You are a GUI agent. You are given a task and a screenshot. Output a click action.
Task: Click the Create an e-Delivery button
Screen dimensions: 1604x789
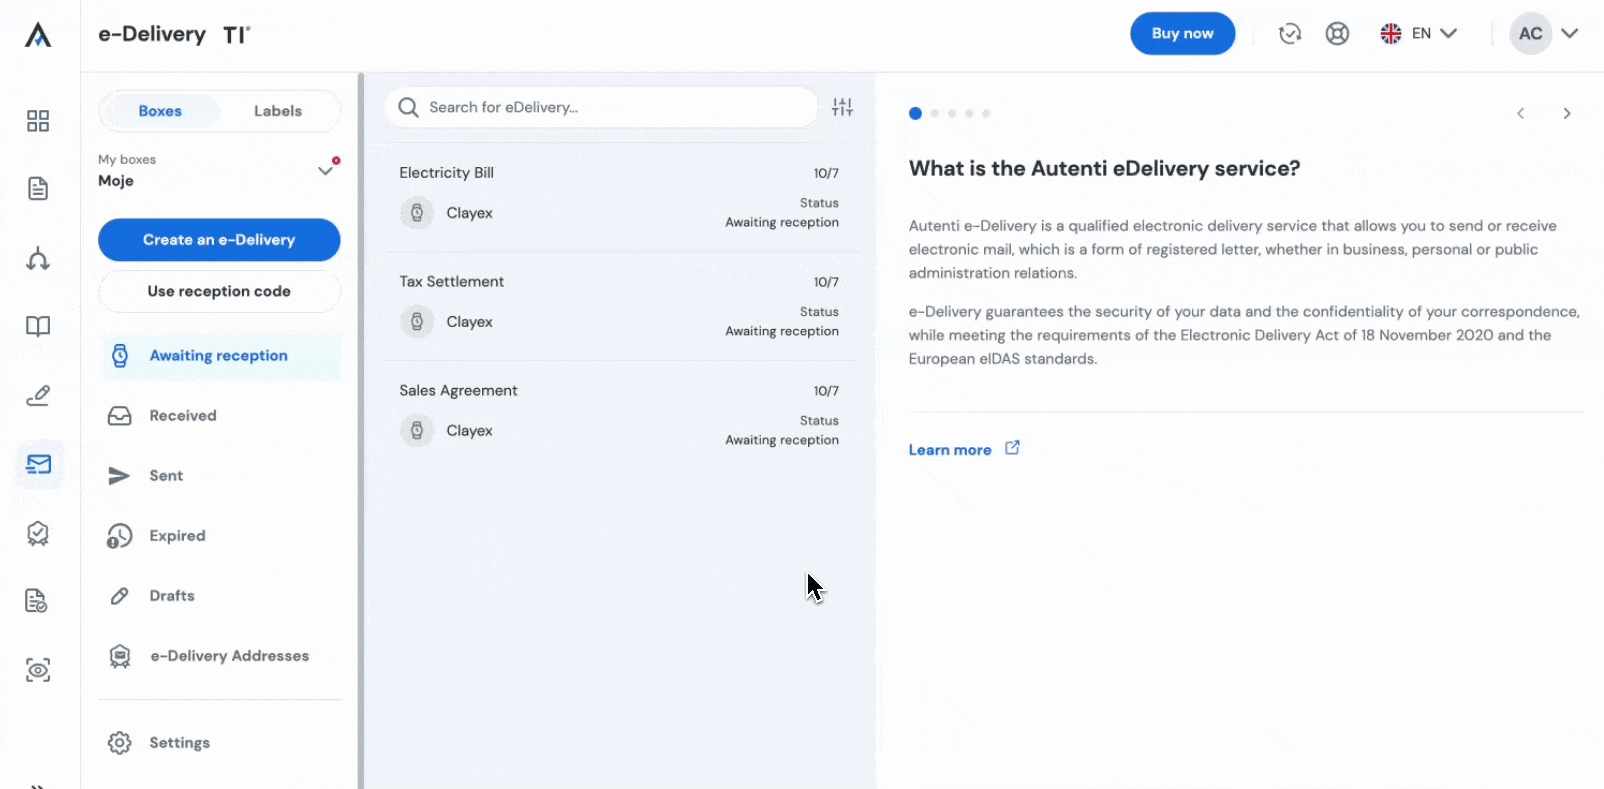(219, 240)
